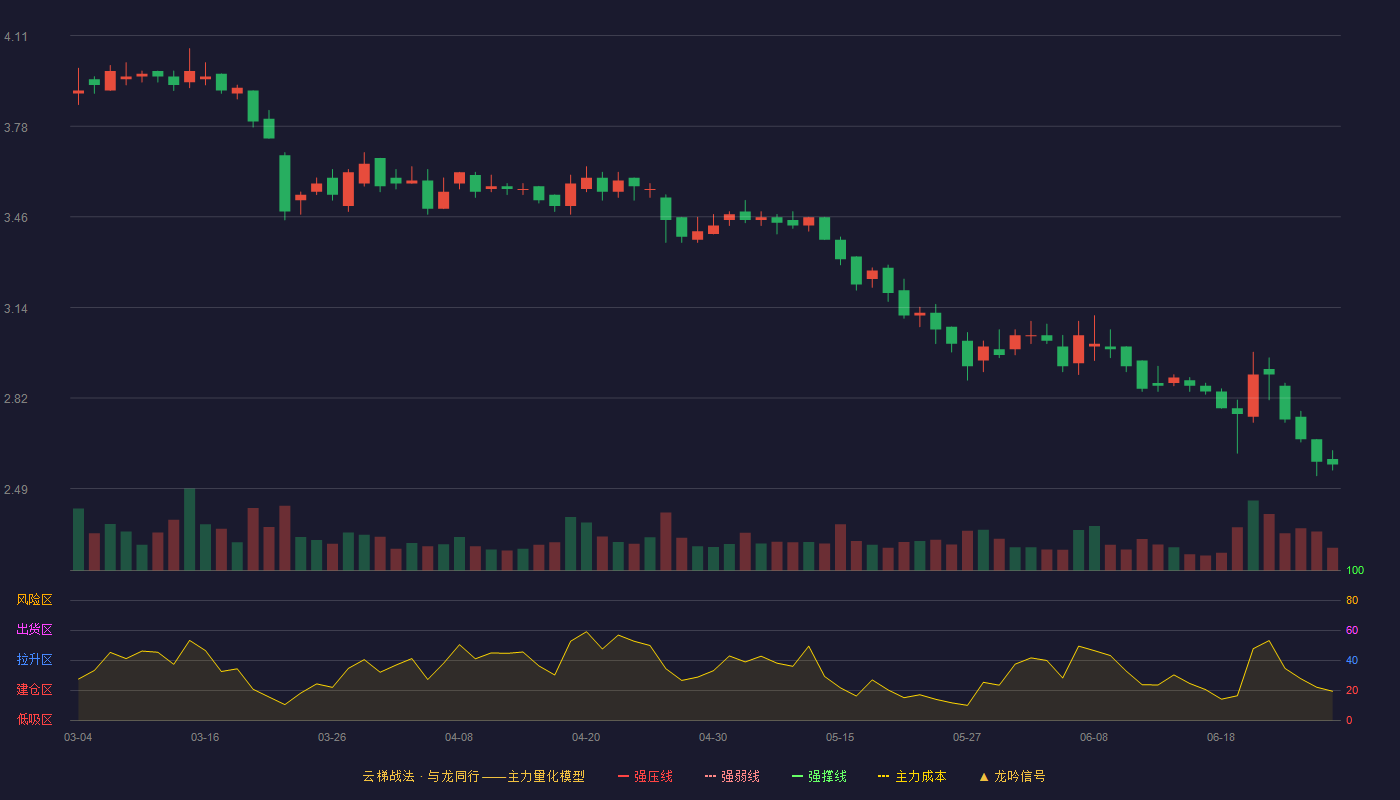The height and width of the screenshot is (800, 1400).
Task: Click the 2.82 price axis label
Action: 16,399
